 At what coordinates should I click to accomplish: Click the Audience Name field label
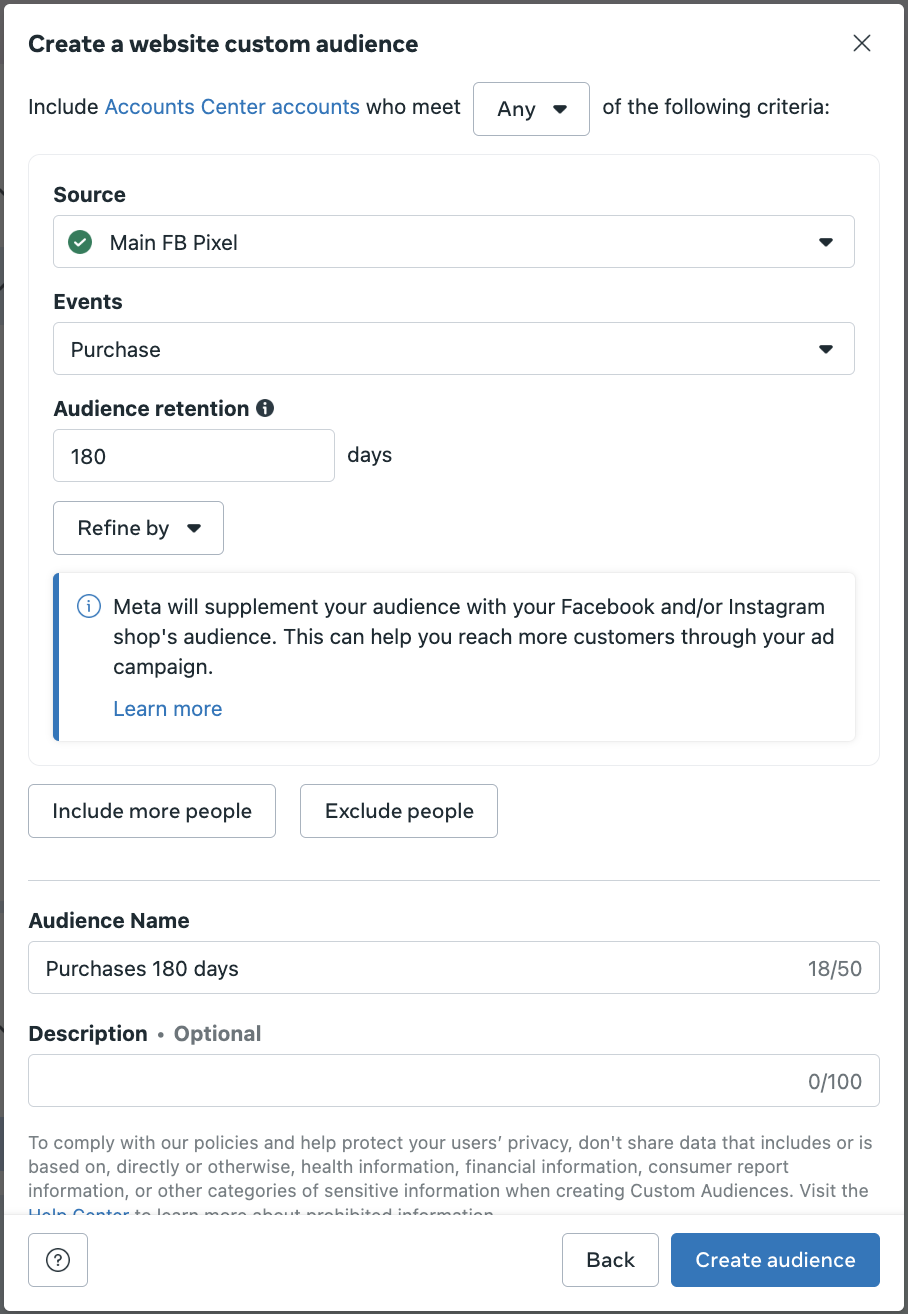click(109, 921)
